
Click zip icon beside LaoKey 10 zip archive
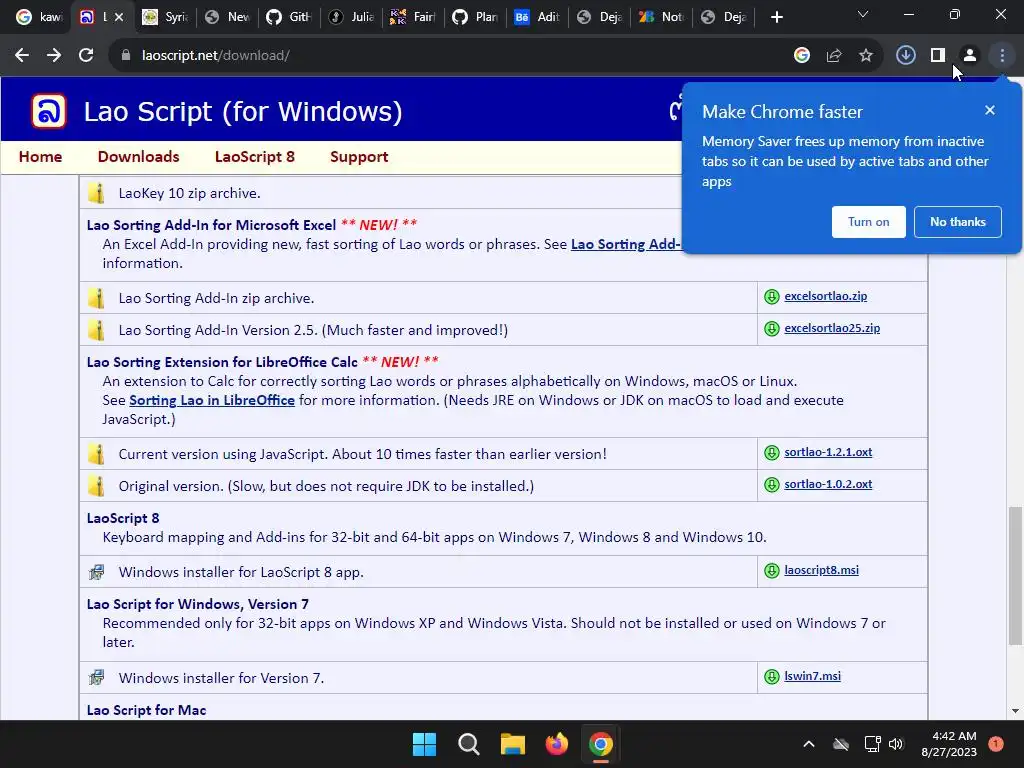click(97, 193)
